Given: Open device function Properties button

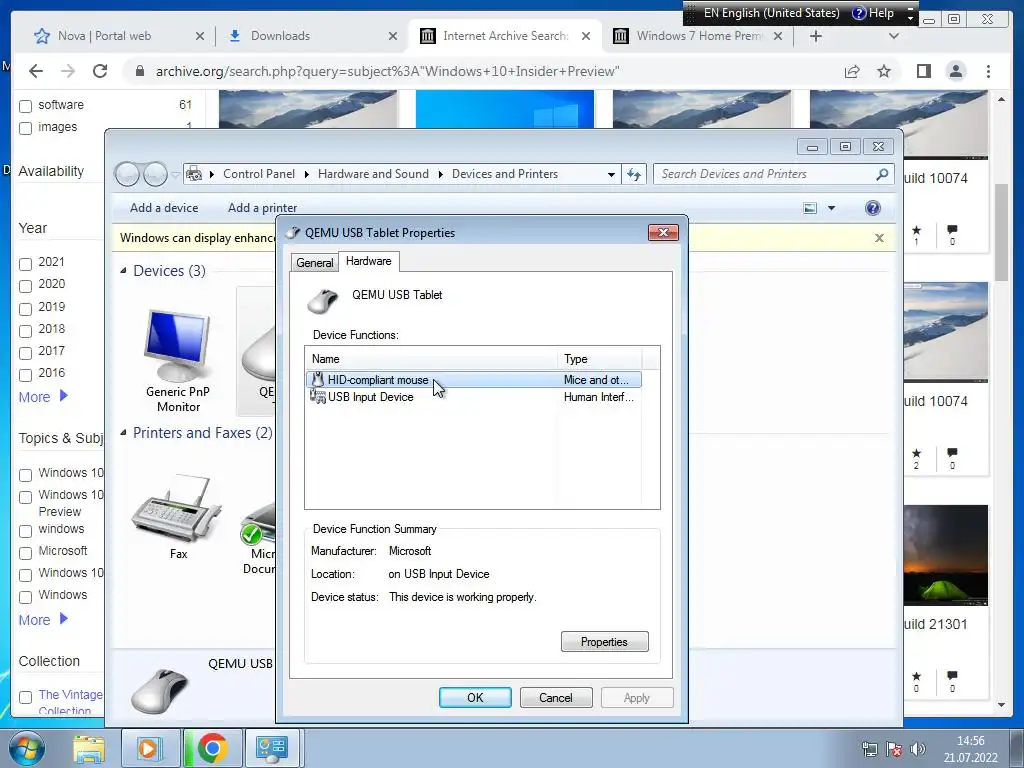Looking at the screenshot, I should [x=604, y=641].
